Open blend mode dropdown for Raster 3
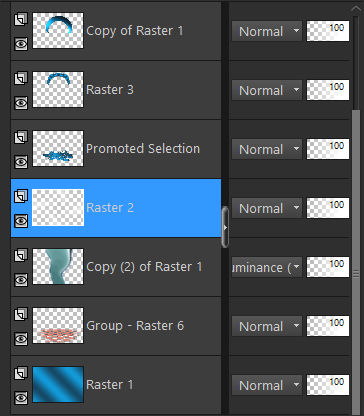Viewport: 364px width, 416px height. pos(267,90)
